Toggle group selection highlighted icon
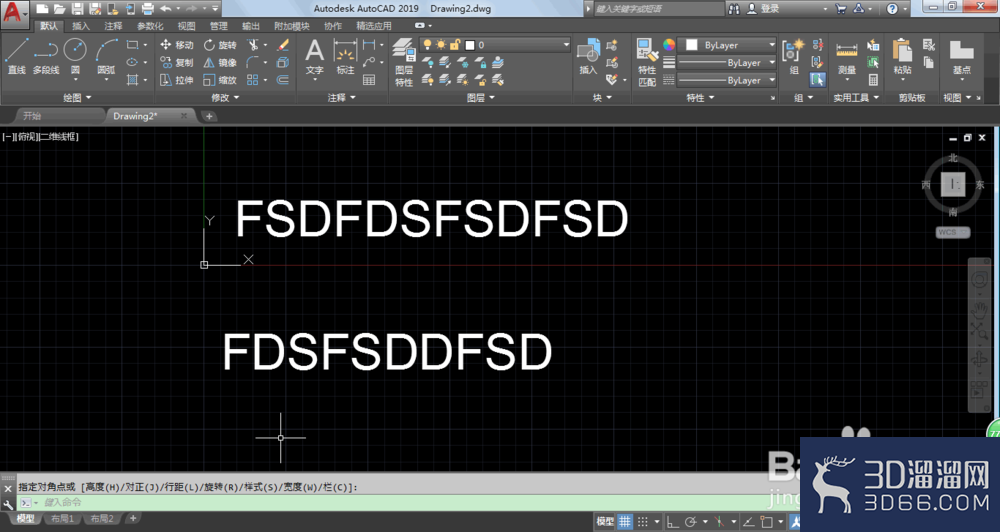Screen dimensions: 1000x532 (818, 80)
